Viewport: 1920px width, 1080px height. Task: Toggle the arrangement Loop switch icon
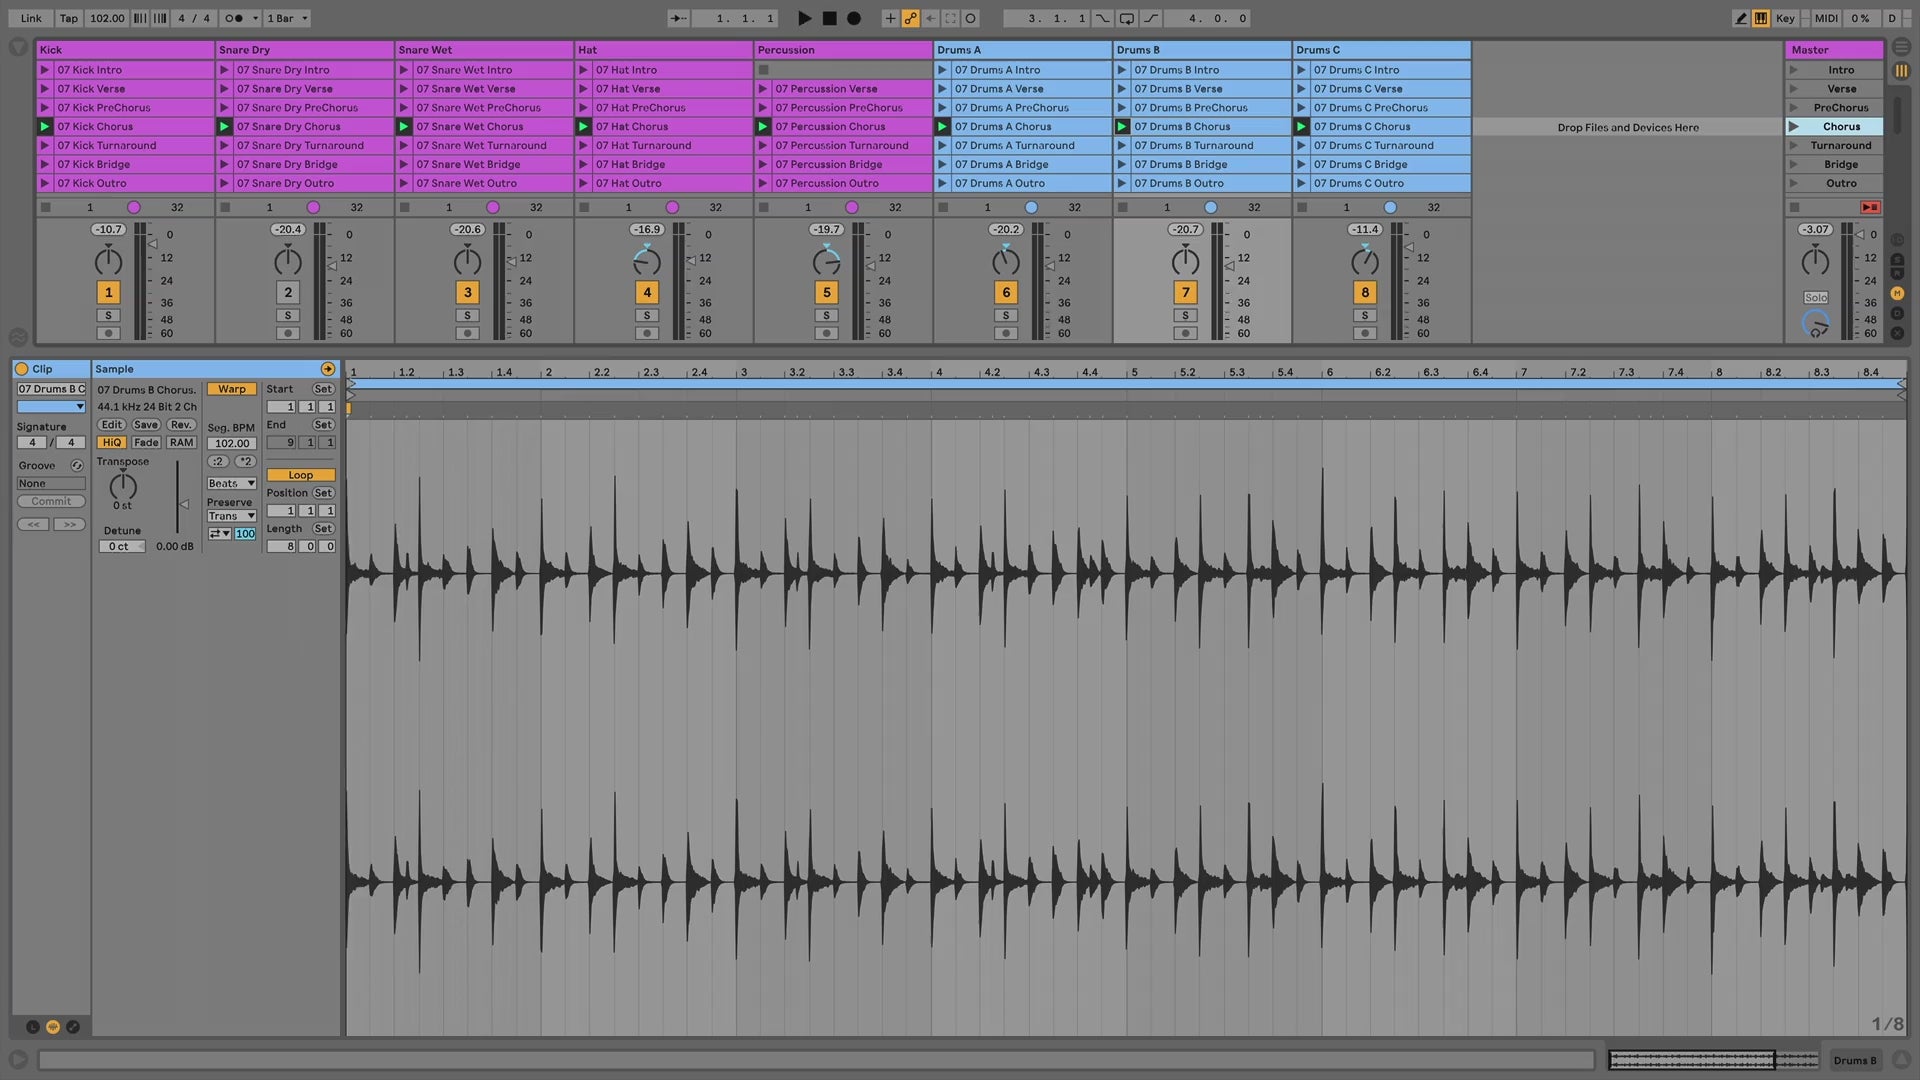coord(1127,18)
